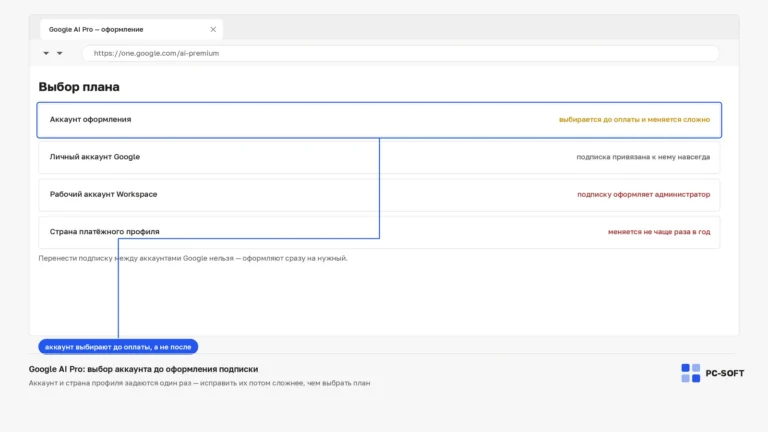Select the Google AI Pro — оформление tab
The image size is (768, 432).
click(x=131, y=29)
